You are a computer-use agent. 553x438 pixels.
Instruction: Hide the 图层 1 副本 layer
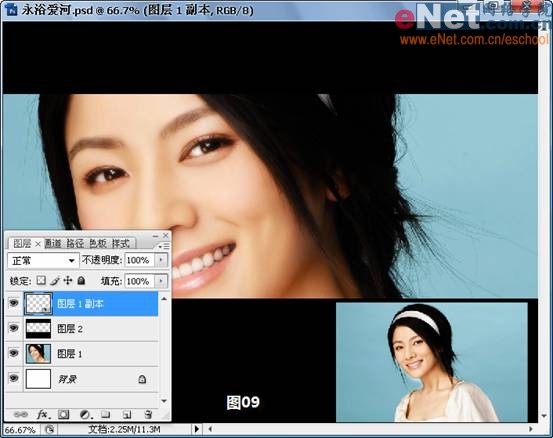coord(14,303)
